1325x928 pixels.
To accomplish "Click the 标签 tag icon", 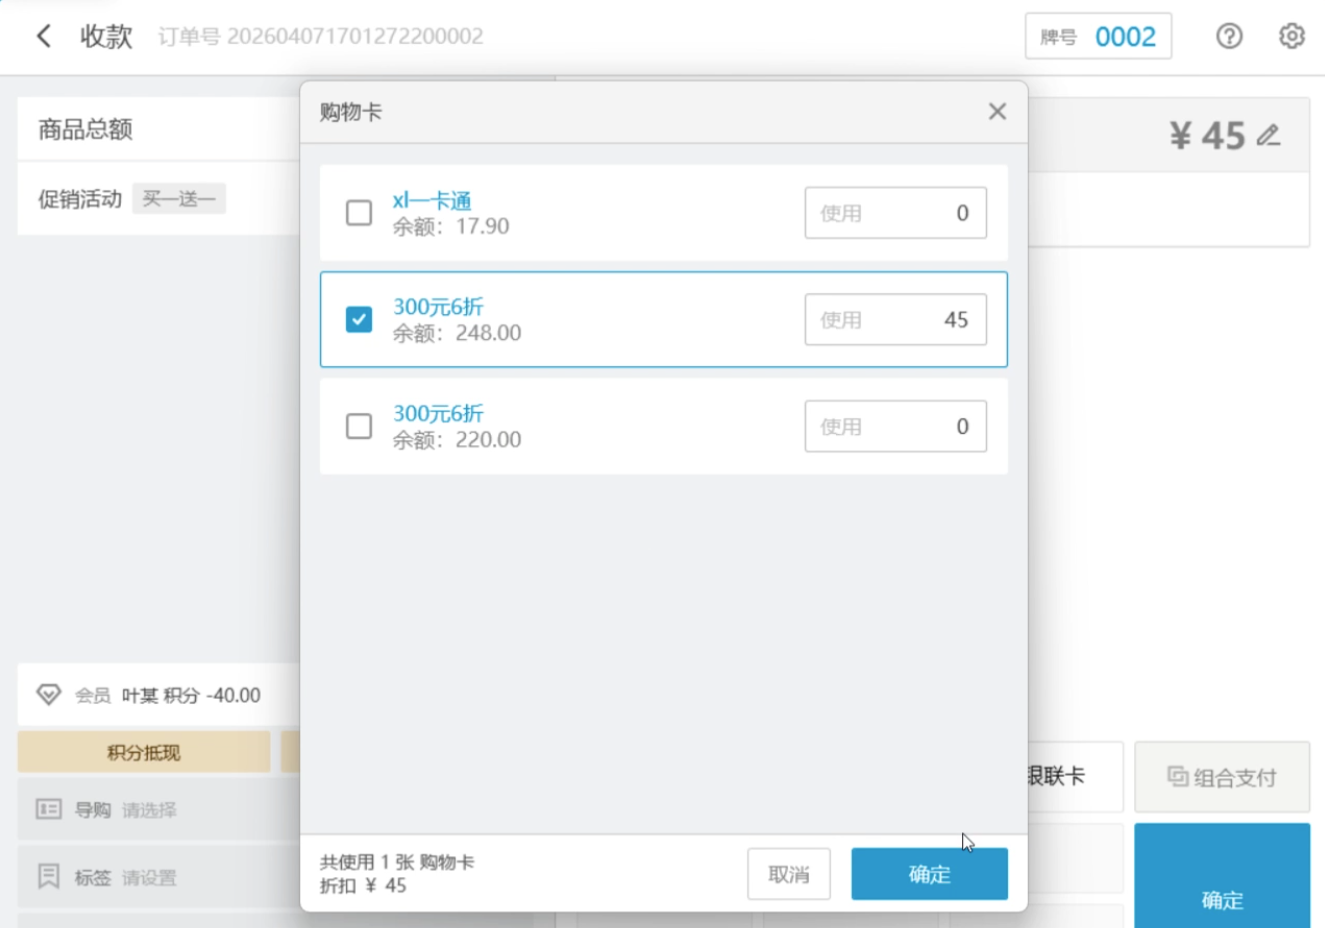I will tap(48, 877).
